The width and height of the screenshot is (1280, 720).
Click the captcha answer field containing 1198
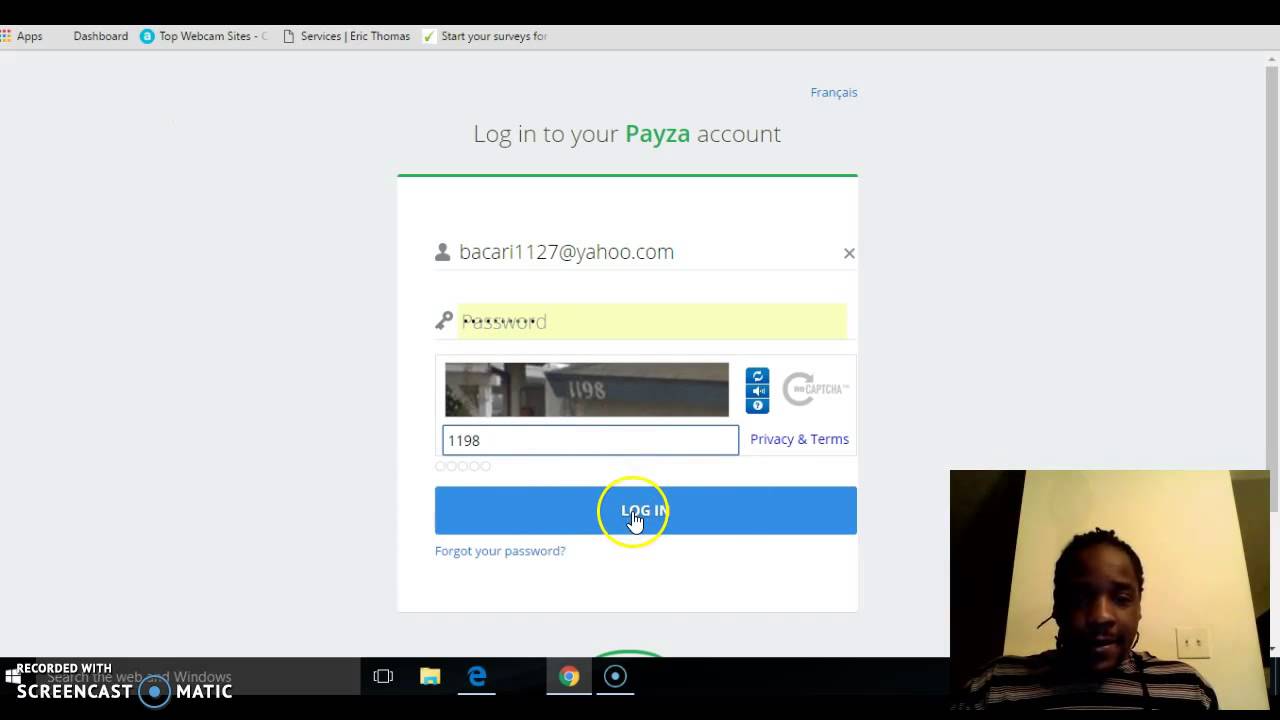click(590, 440)
